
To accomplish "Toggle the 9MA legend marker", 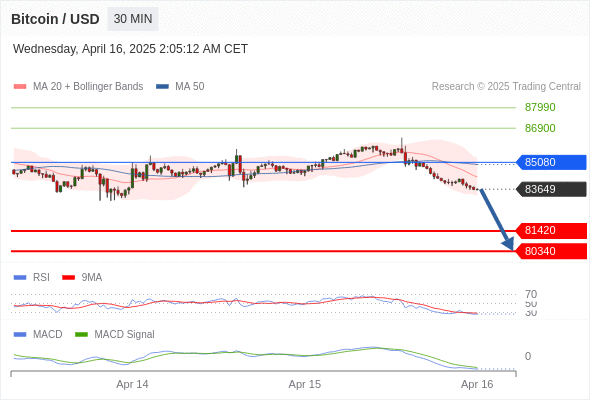I will [x=68, y=278].
